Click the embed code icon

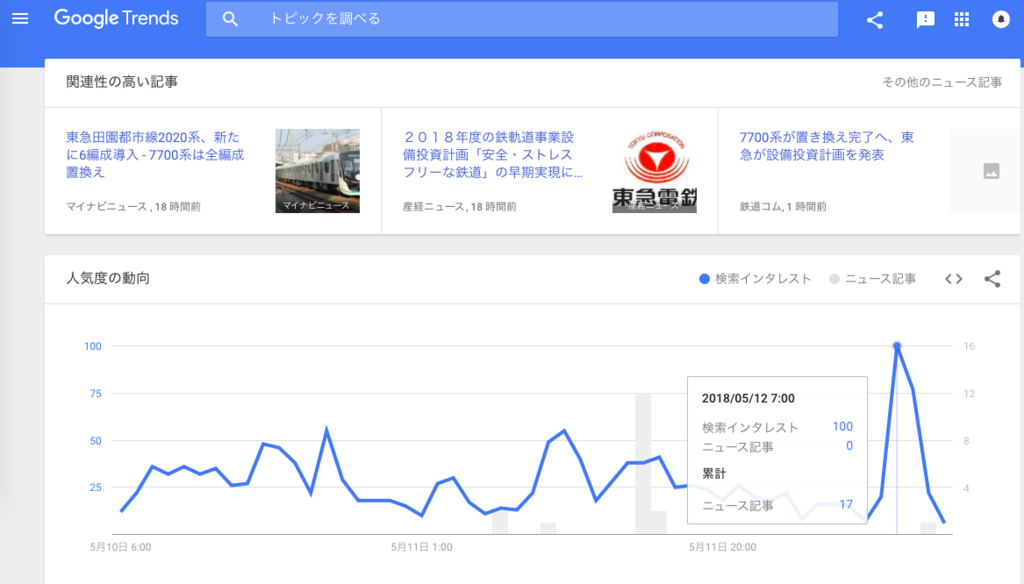click(x=953, y=279)
